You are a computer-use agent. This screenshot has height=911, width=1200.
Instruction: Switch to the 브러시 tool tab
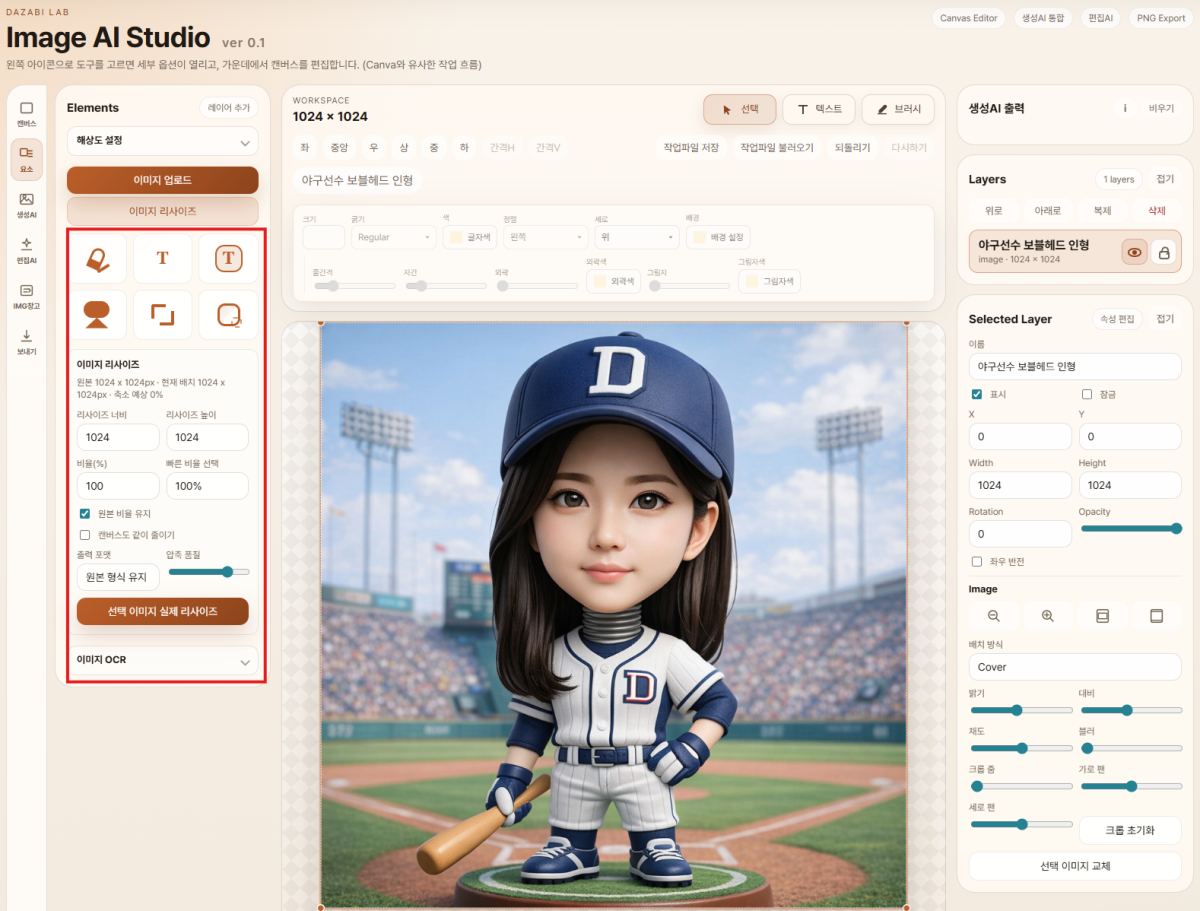pos(898,109)
